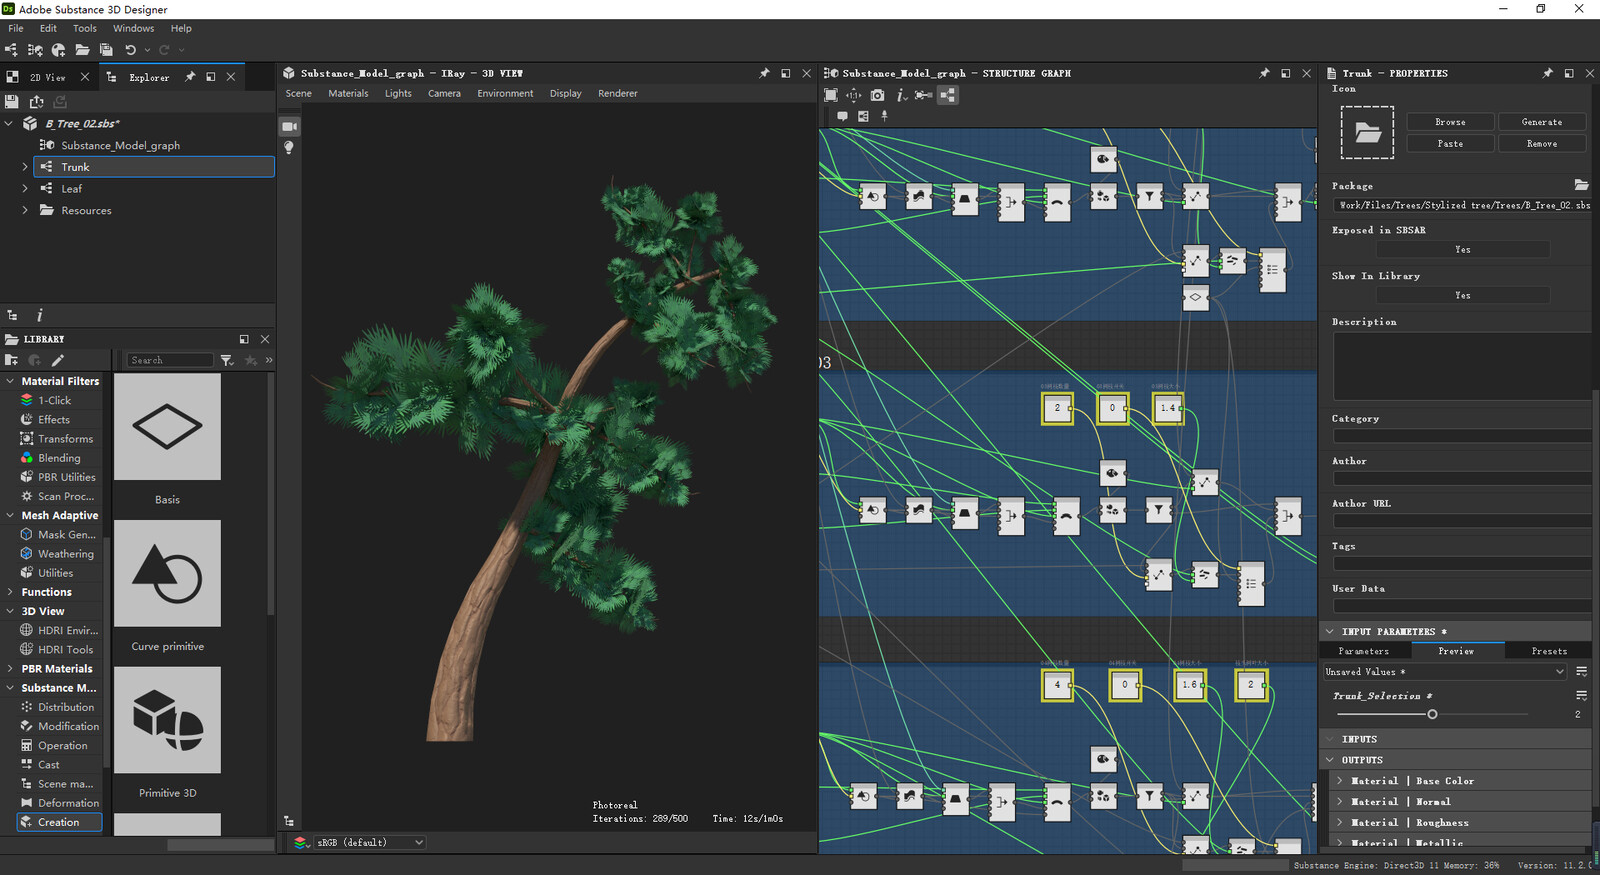Screen dimensions: 1600x875
Task: Click the Browse icon button
Action: tap(1450, 122)
